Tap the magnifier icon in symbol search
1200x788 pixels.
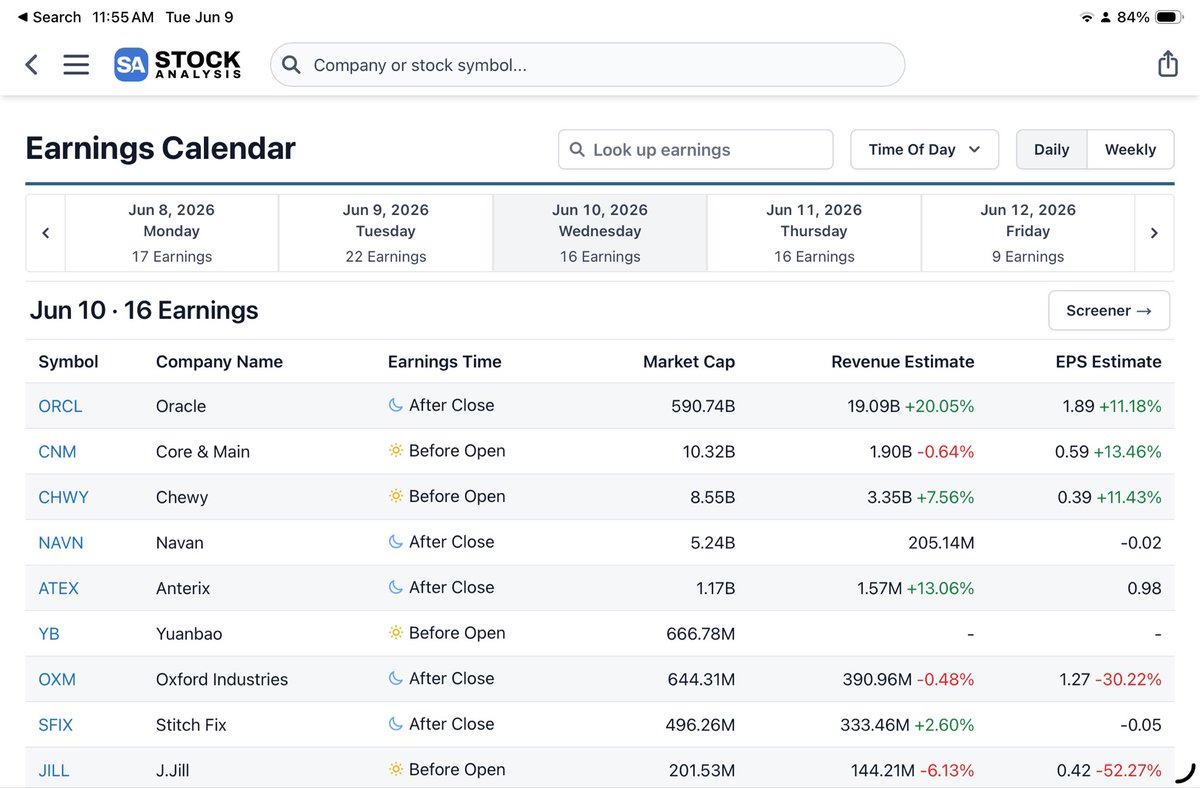coord(291,65)
